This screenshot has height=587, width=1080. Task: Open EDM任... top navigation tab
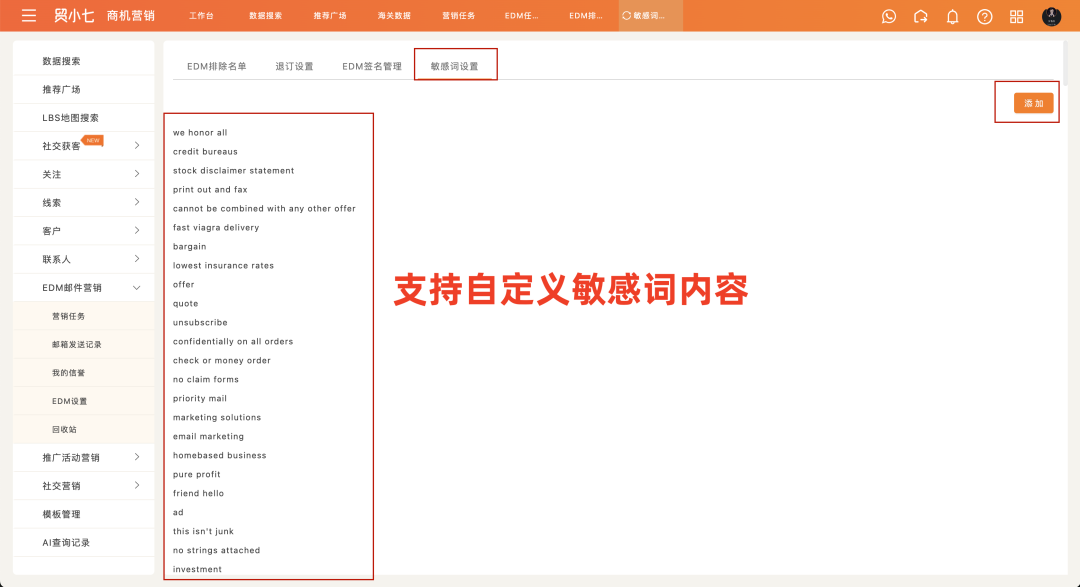click(521, 15)
